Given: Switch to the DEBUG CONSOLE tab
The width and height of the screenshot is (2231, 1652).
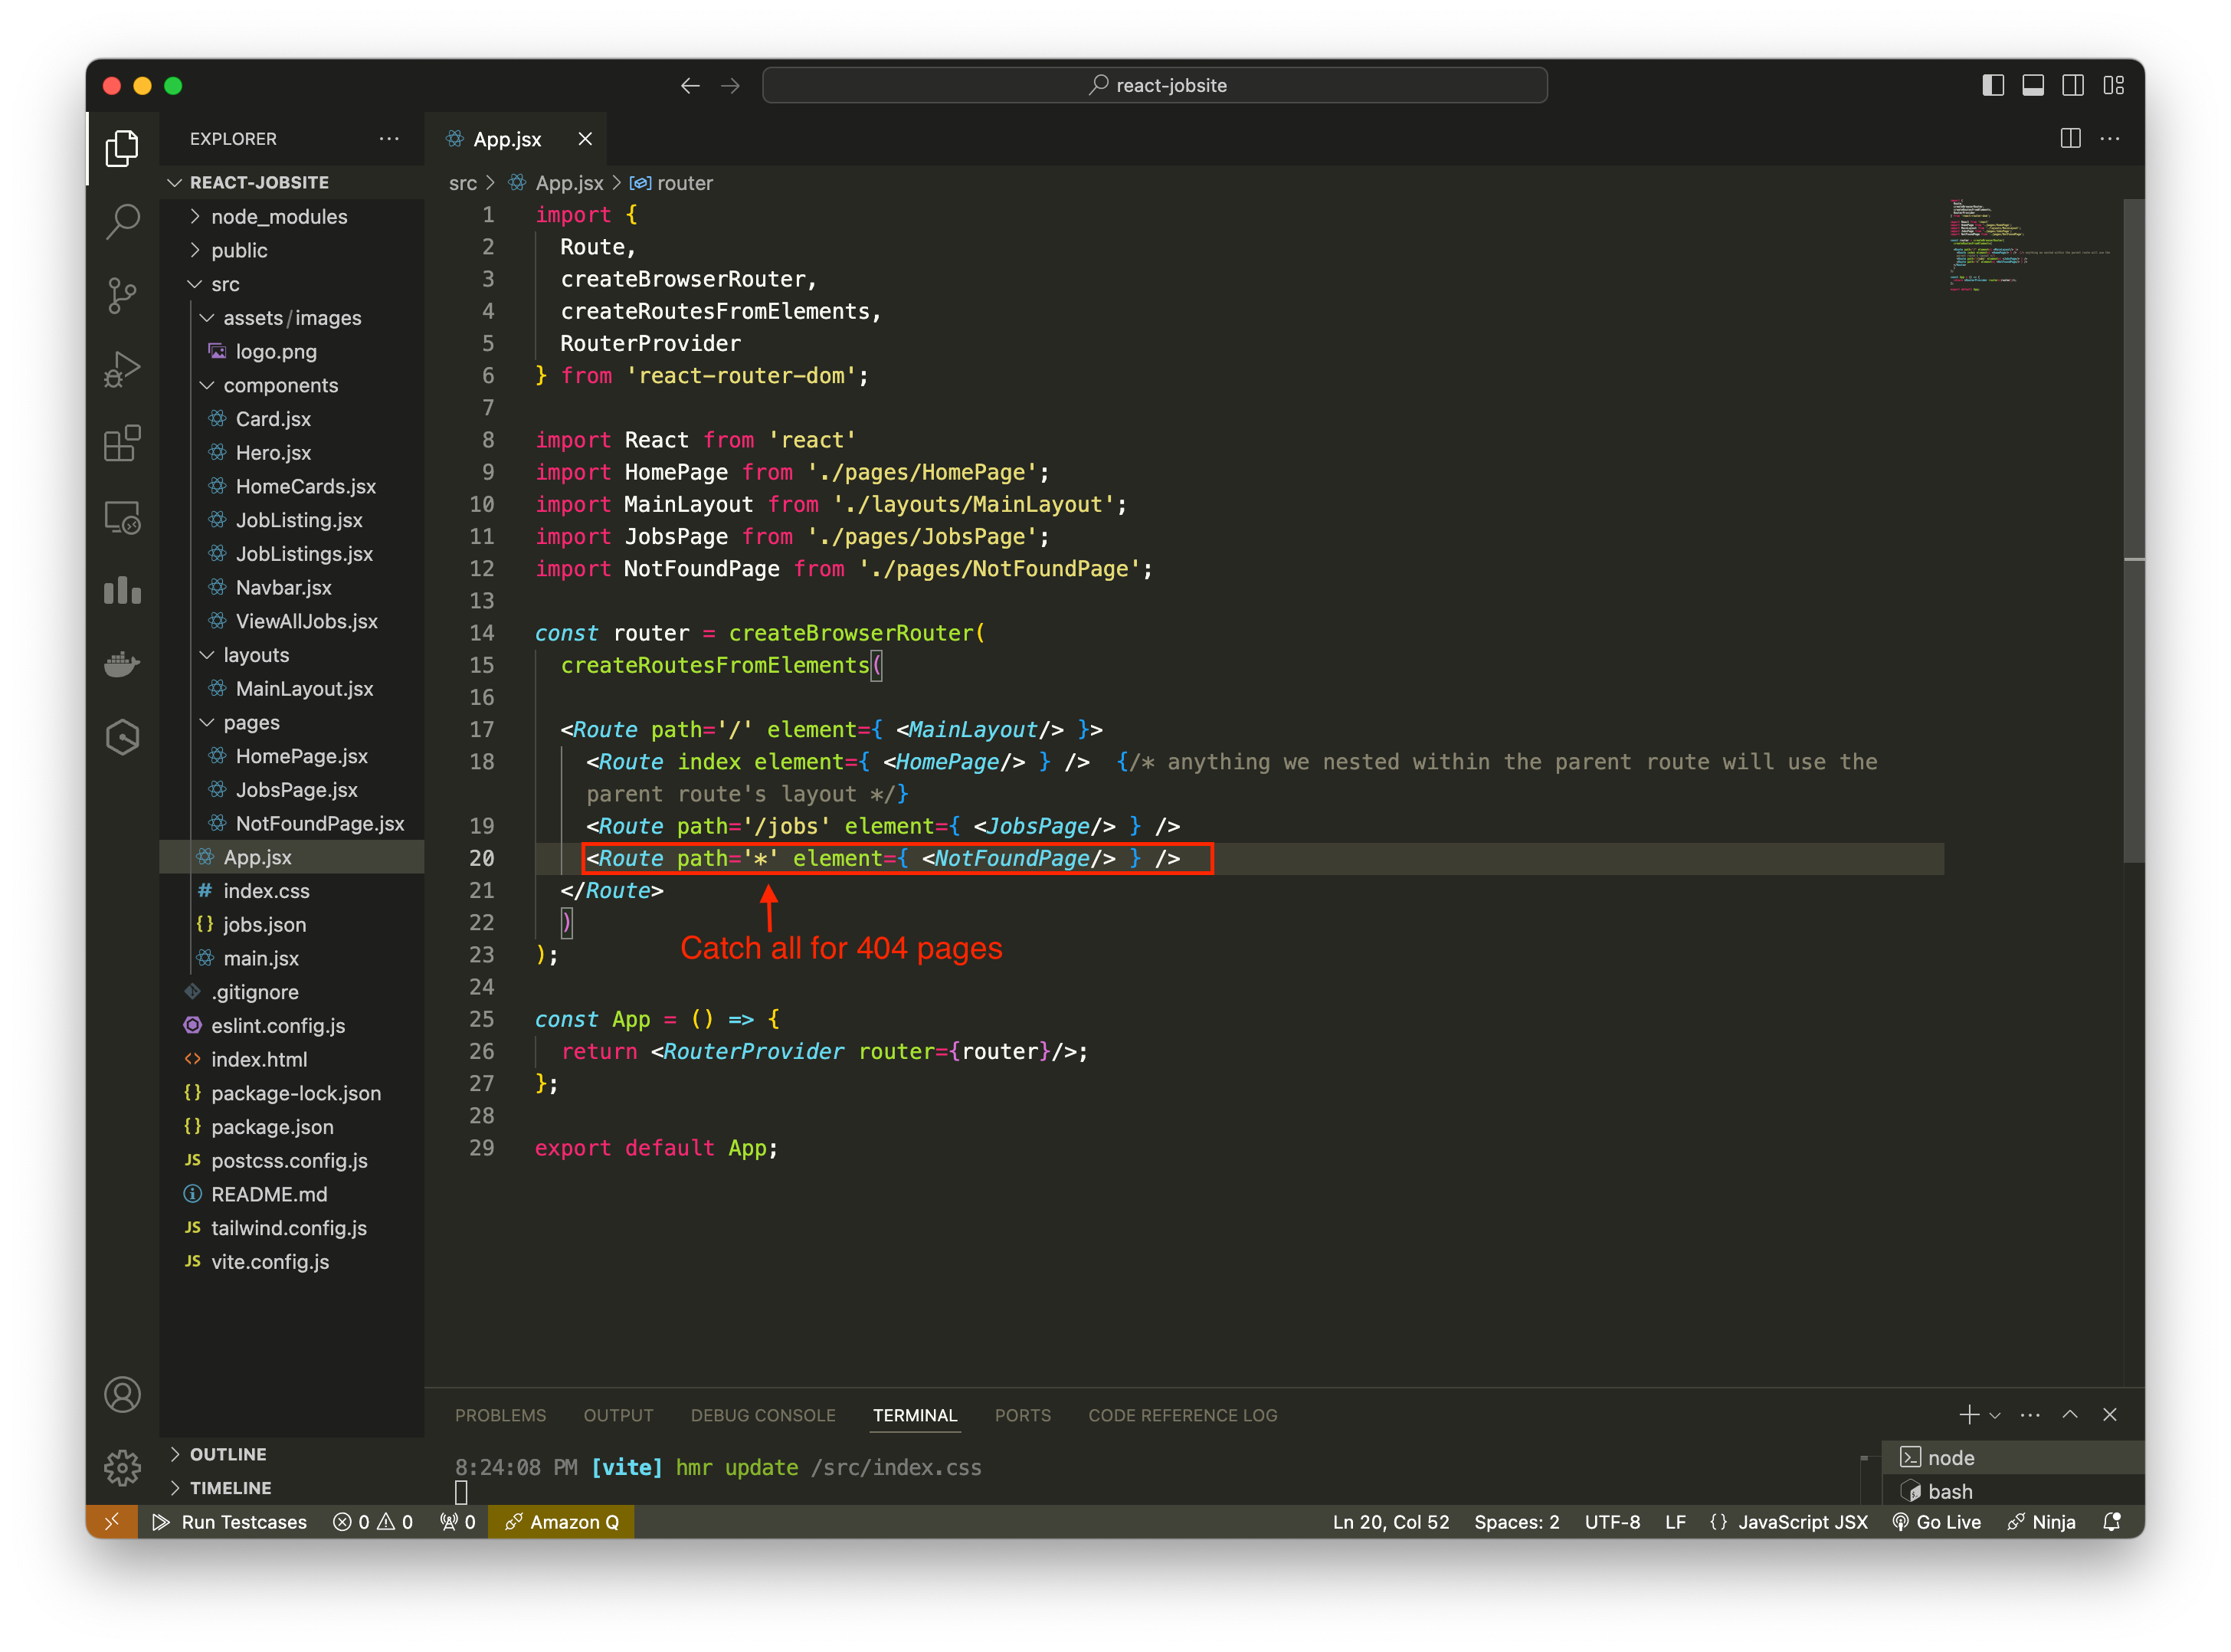Looking at the screenshot, I should click(x=763, y=1415).
